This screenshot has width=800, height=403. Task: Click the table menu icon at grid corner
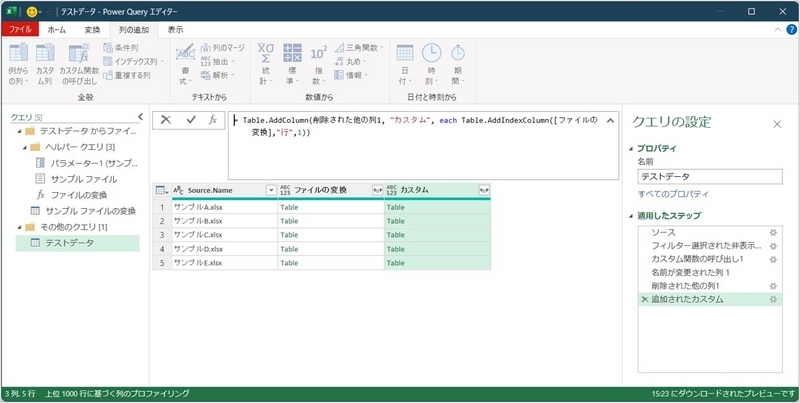[x=162, y=190]
